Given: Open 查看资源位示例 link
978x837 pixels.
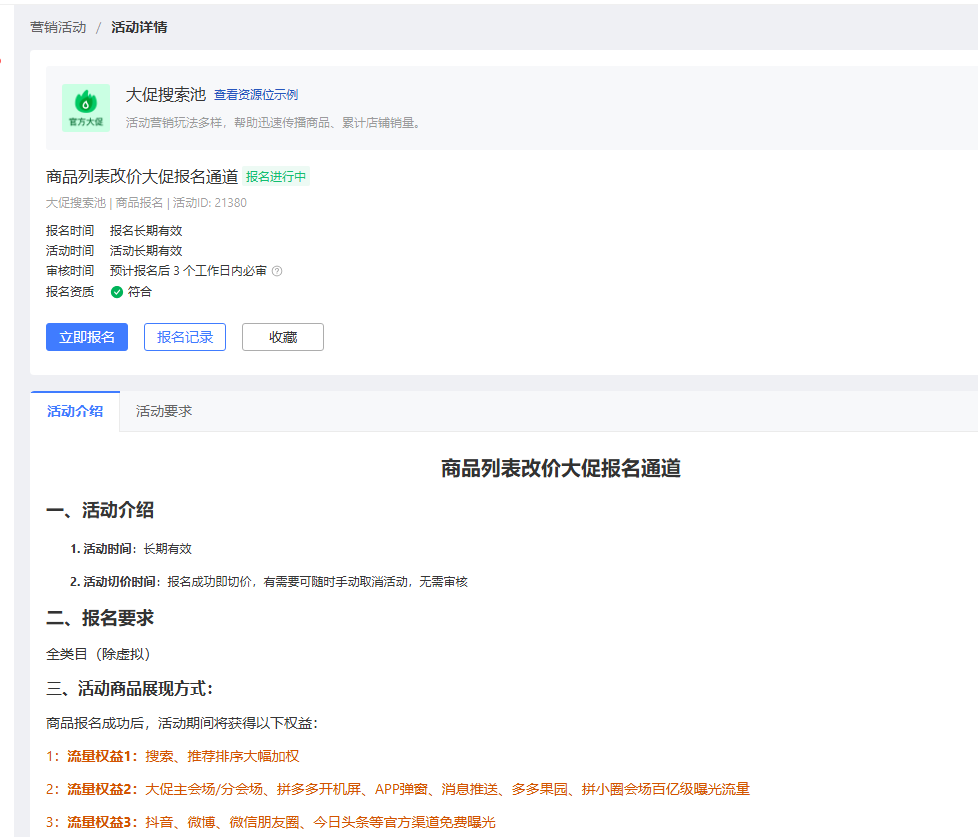Looking at the screenshot, I should 256,95.
